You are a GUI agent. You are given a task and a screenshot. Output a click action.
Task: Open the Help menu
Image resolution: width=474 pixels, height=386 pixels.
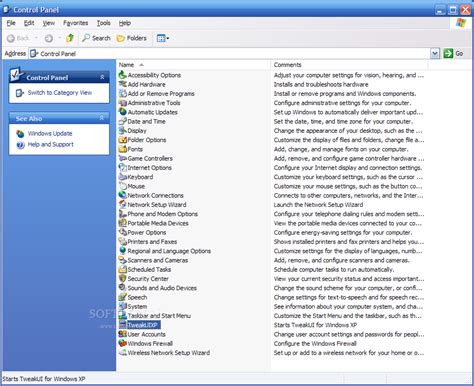(x=125, y=23)
